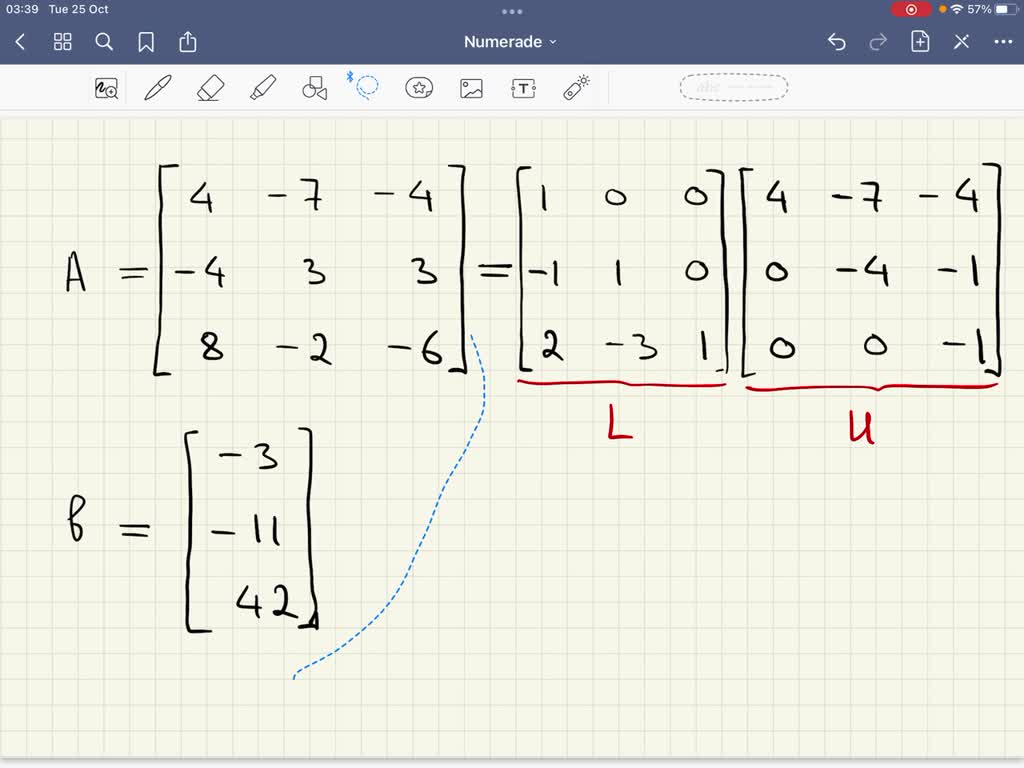Toggle the Lasso selection tool

point(366,87)
